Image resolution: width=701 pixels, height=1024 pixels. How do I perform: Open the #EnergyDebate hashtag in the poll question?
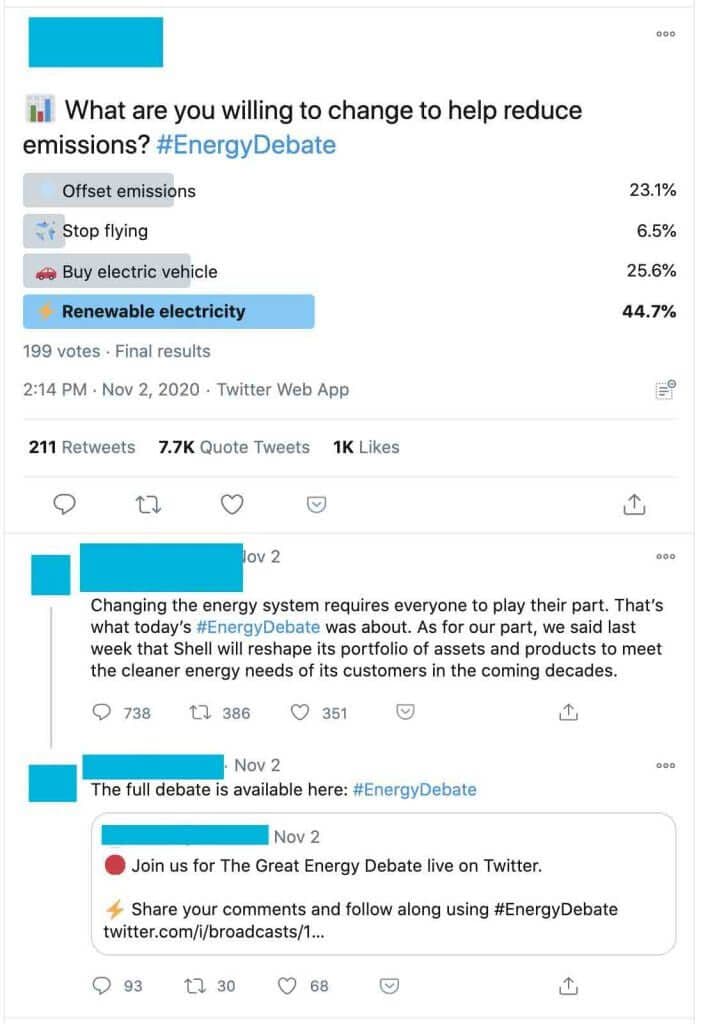[246, 145]
